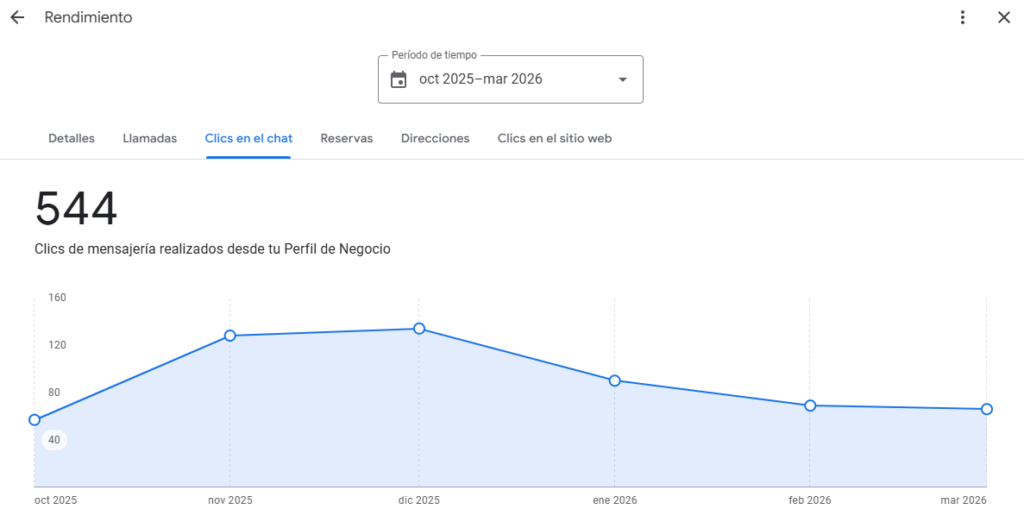Close the Rendimiento panel
The image size is (1024, 528).
[x=1004, y=18]
